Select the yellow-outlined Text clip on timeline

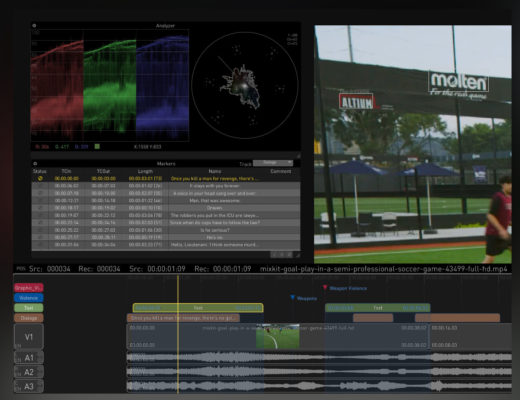198,308
